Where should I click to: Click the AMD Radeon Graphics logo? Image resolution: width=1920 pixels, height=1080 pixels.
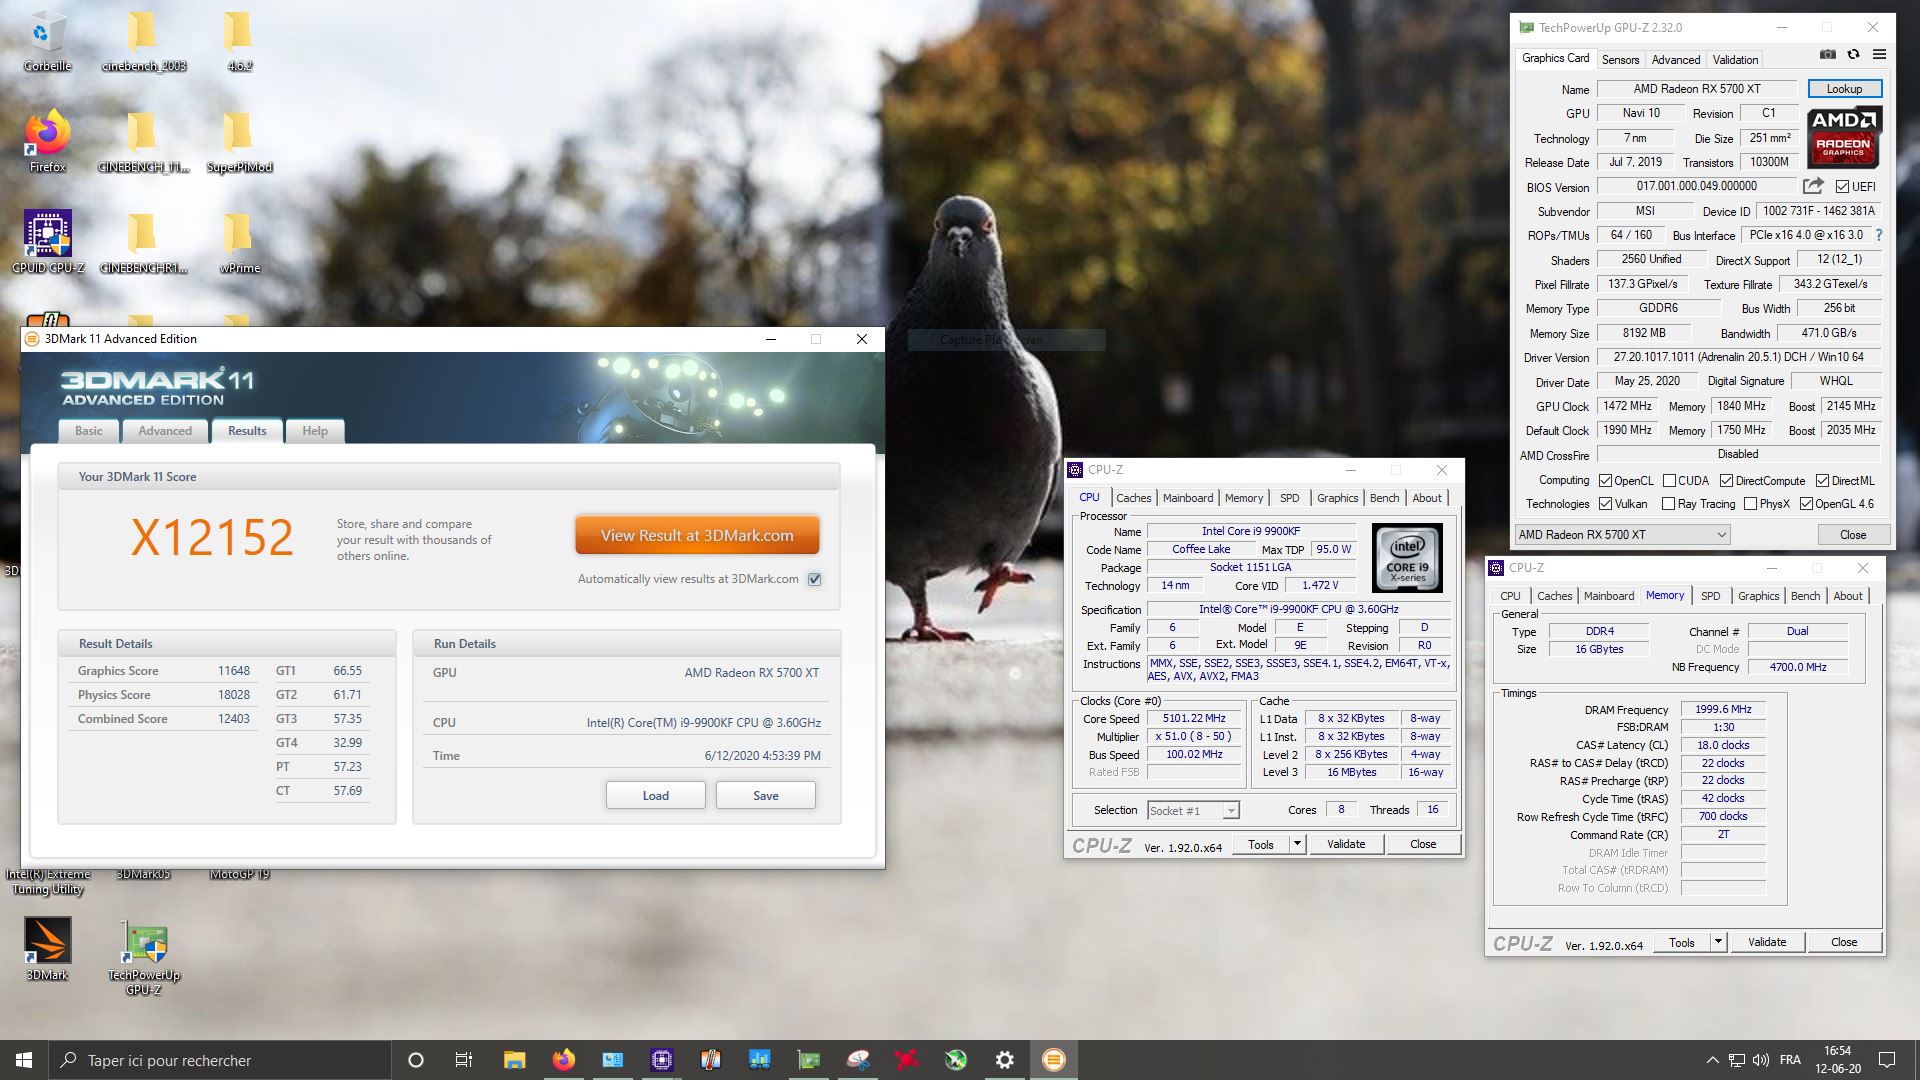(1844, 137)
